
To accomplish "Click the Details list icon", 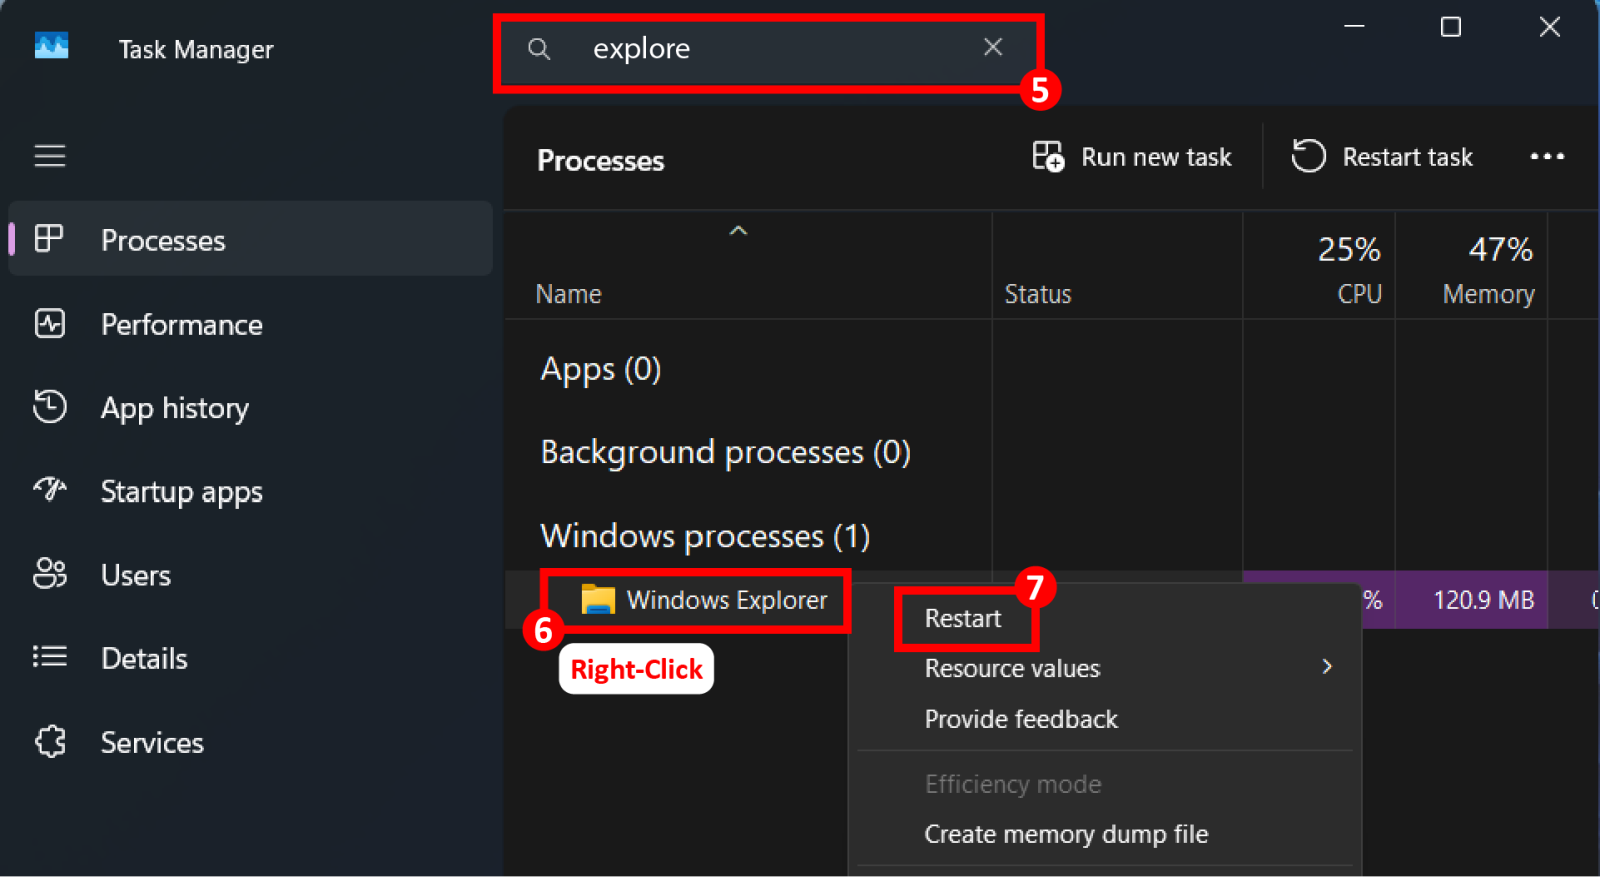I will coord(50,657).
